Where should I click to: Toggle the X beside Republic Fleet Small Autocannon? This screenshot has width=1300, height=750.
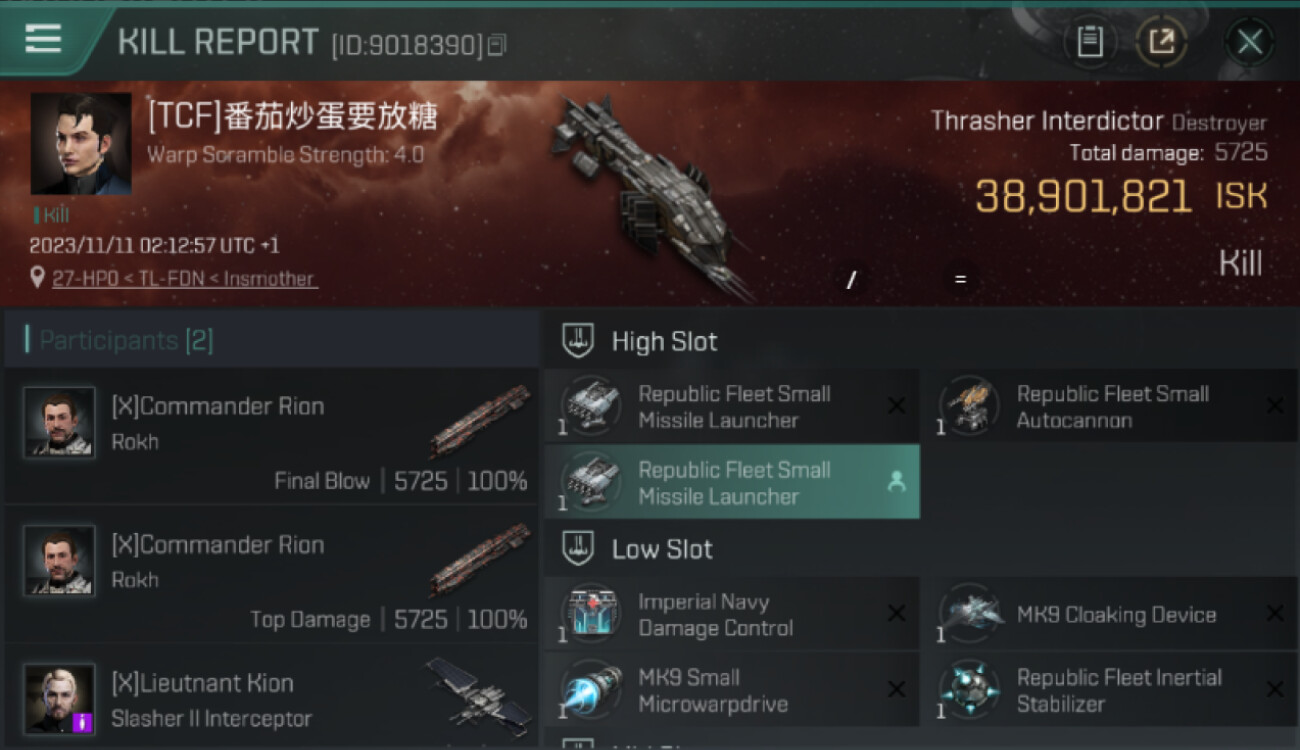(1275, 406)
